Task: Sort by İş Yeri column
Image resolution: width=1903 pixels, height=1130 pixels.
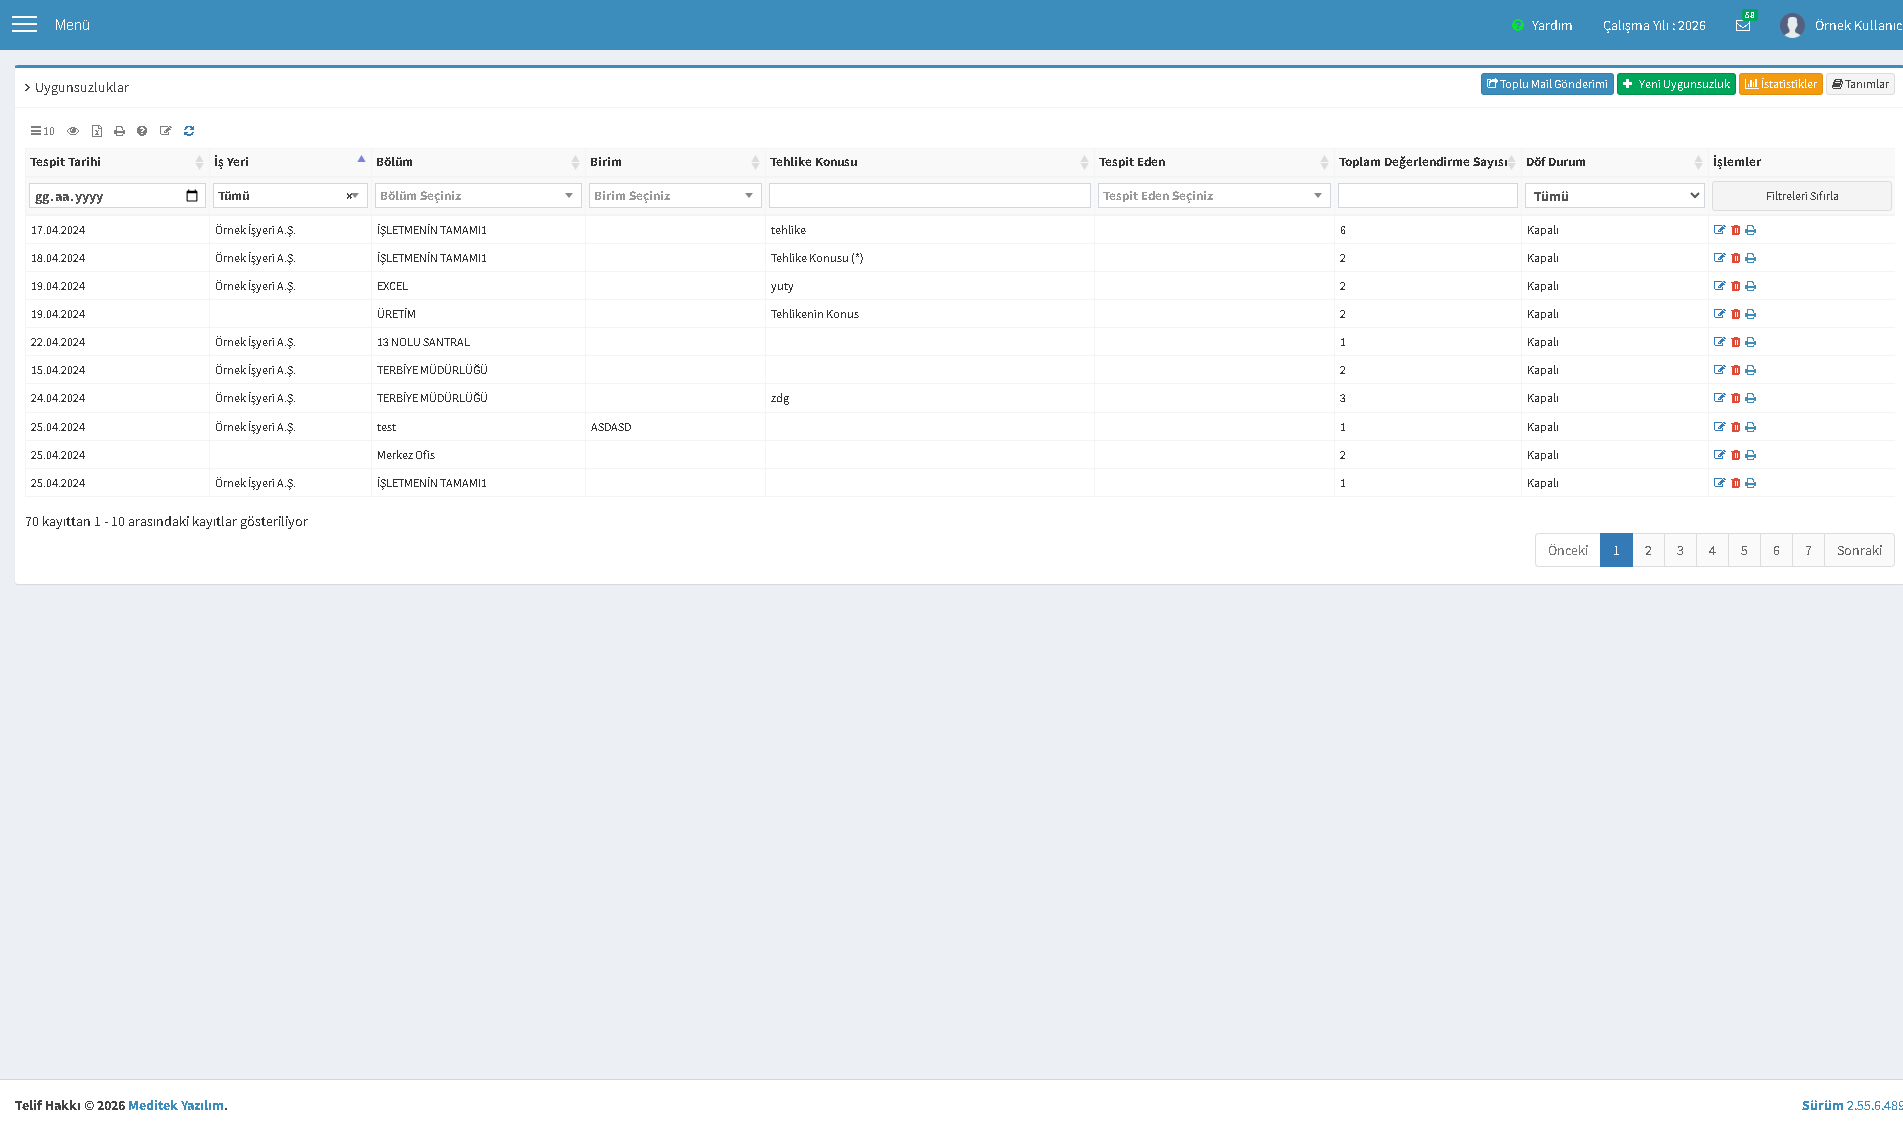Action: coord(290,162)
